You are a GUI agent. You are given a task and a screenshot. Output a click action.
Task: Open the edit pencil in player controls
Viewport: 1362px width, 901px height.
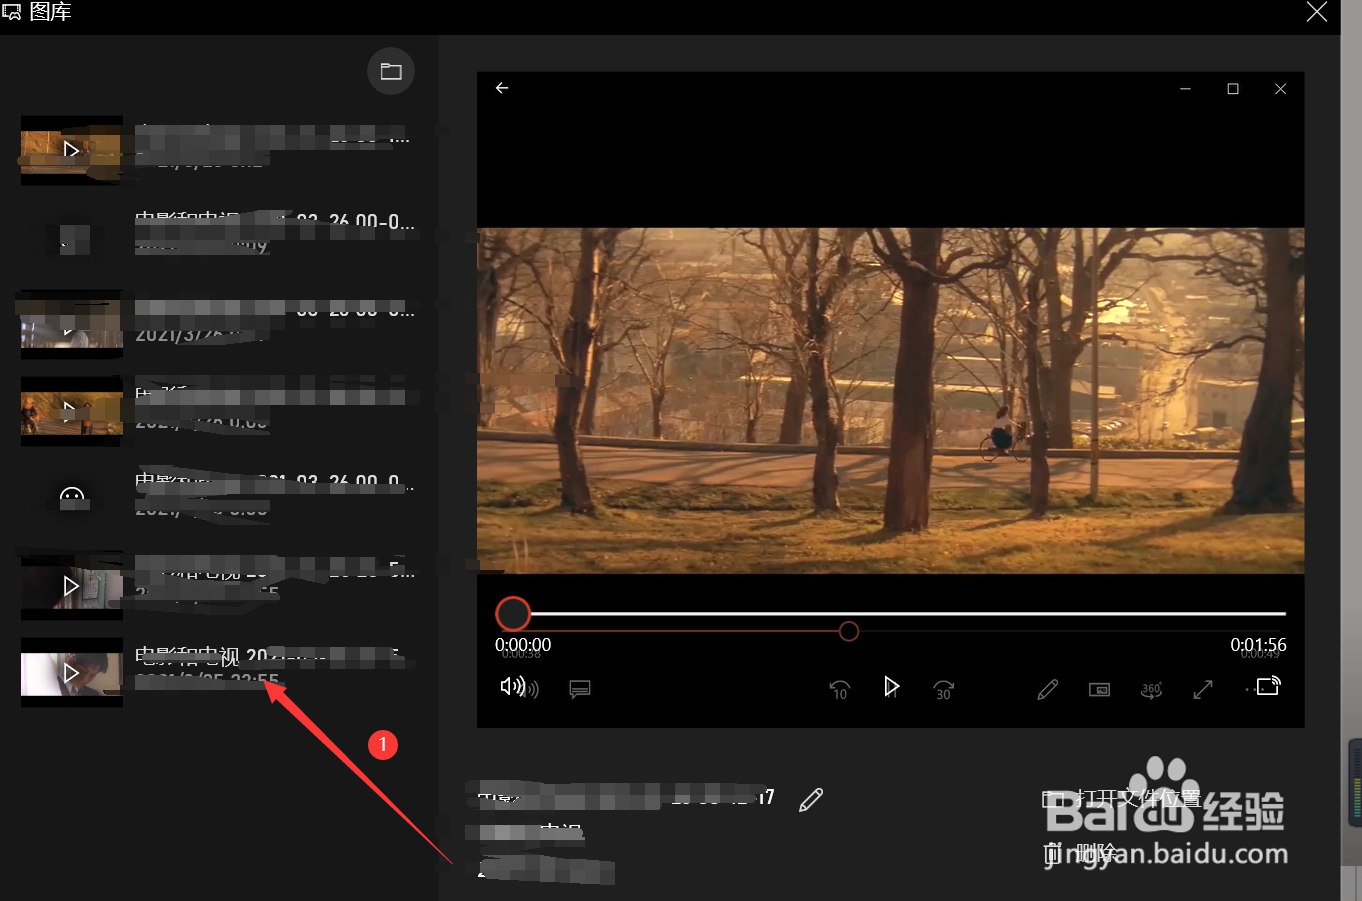1047,689
